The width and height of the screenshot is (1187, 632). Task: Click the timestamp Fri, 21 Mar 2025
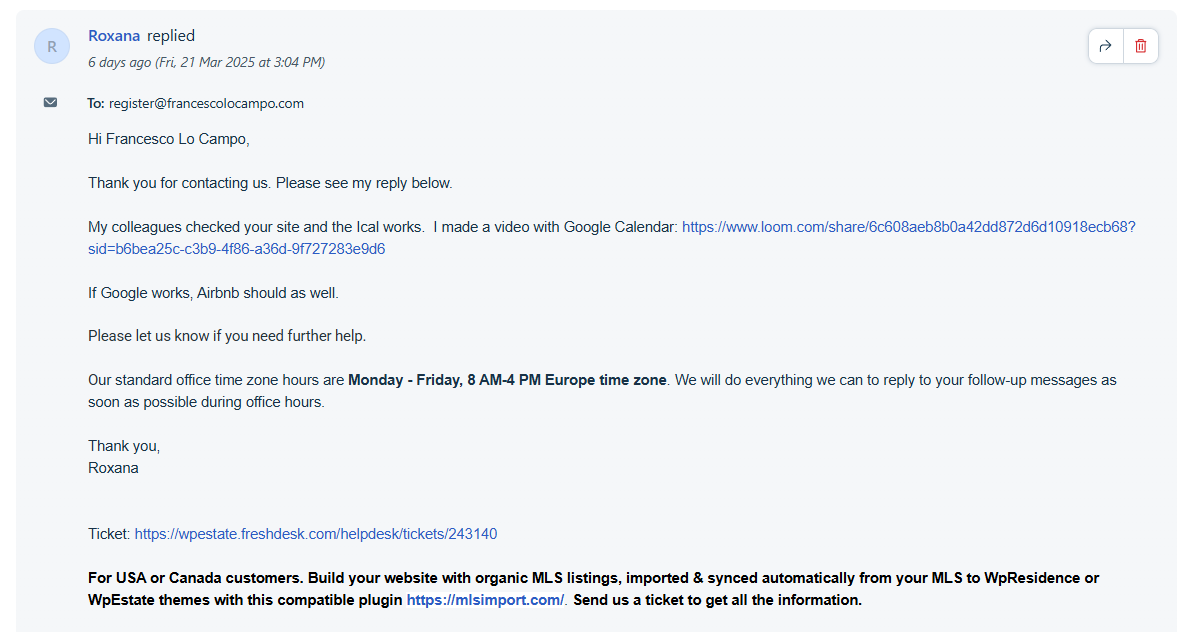coord(240,62)
